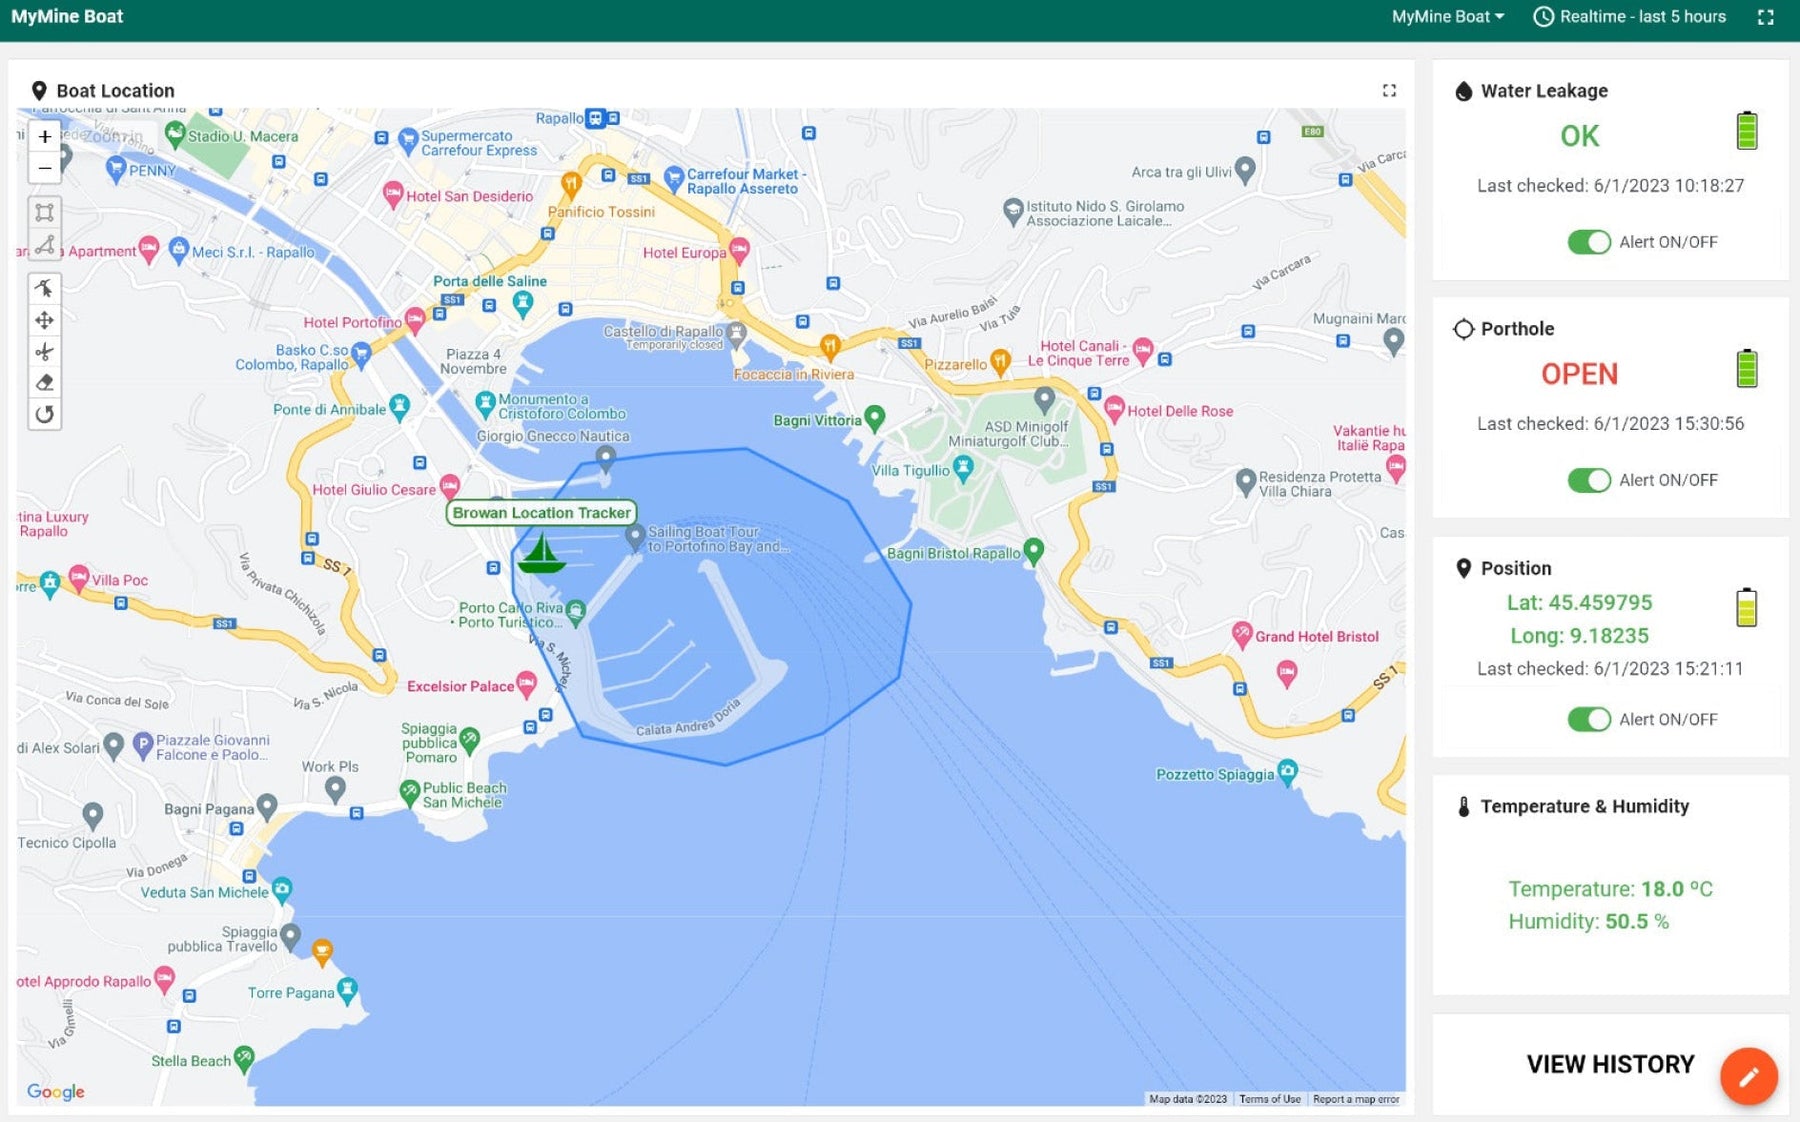Click Porthole last checked 15:30:56 timestamp
The height and width of the screenshot is (1122, 1800).
1610,424
